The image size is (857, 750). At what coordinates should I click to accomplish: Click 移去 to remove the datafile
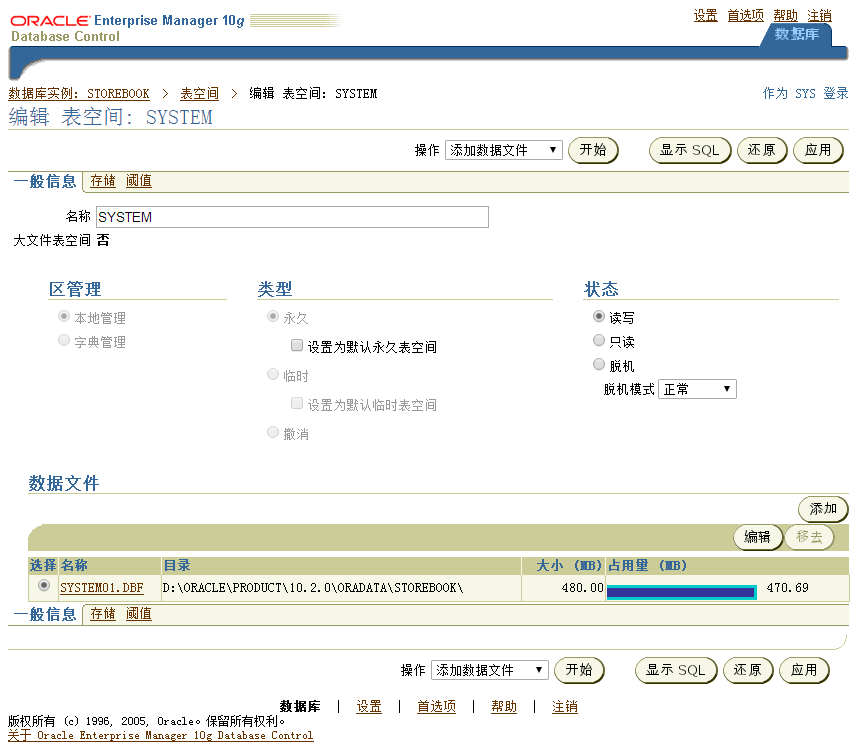point(809,536)
